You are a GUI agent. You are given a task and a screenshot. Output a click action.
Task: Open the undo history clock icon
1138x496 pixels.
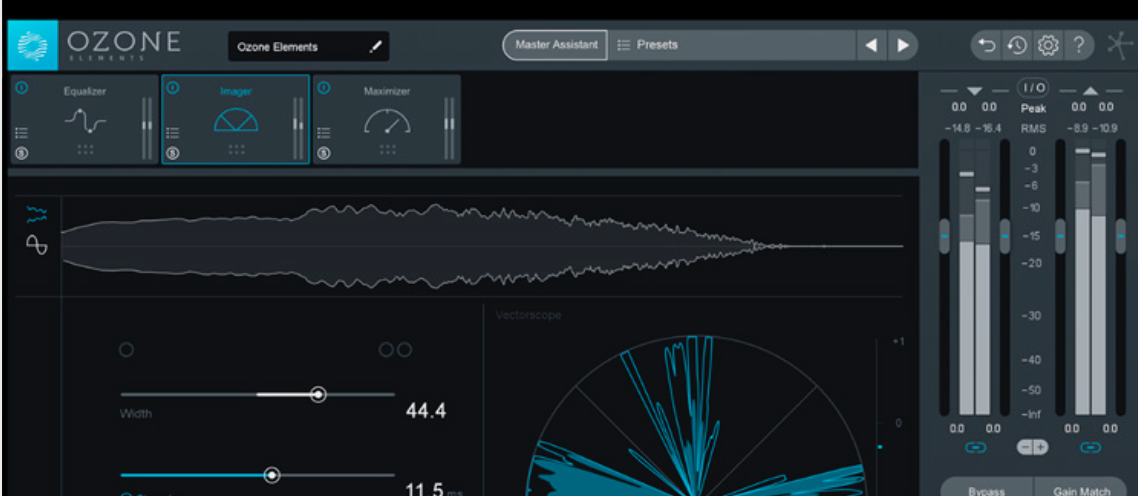[x=1017, y=46]
